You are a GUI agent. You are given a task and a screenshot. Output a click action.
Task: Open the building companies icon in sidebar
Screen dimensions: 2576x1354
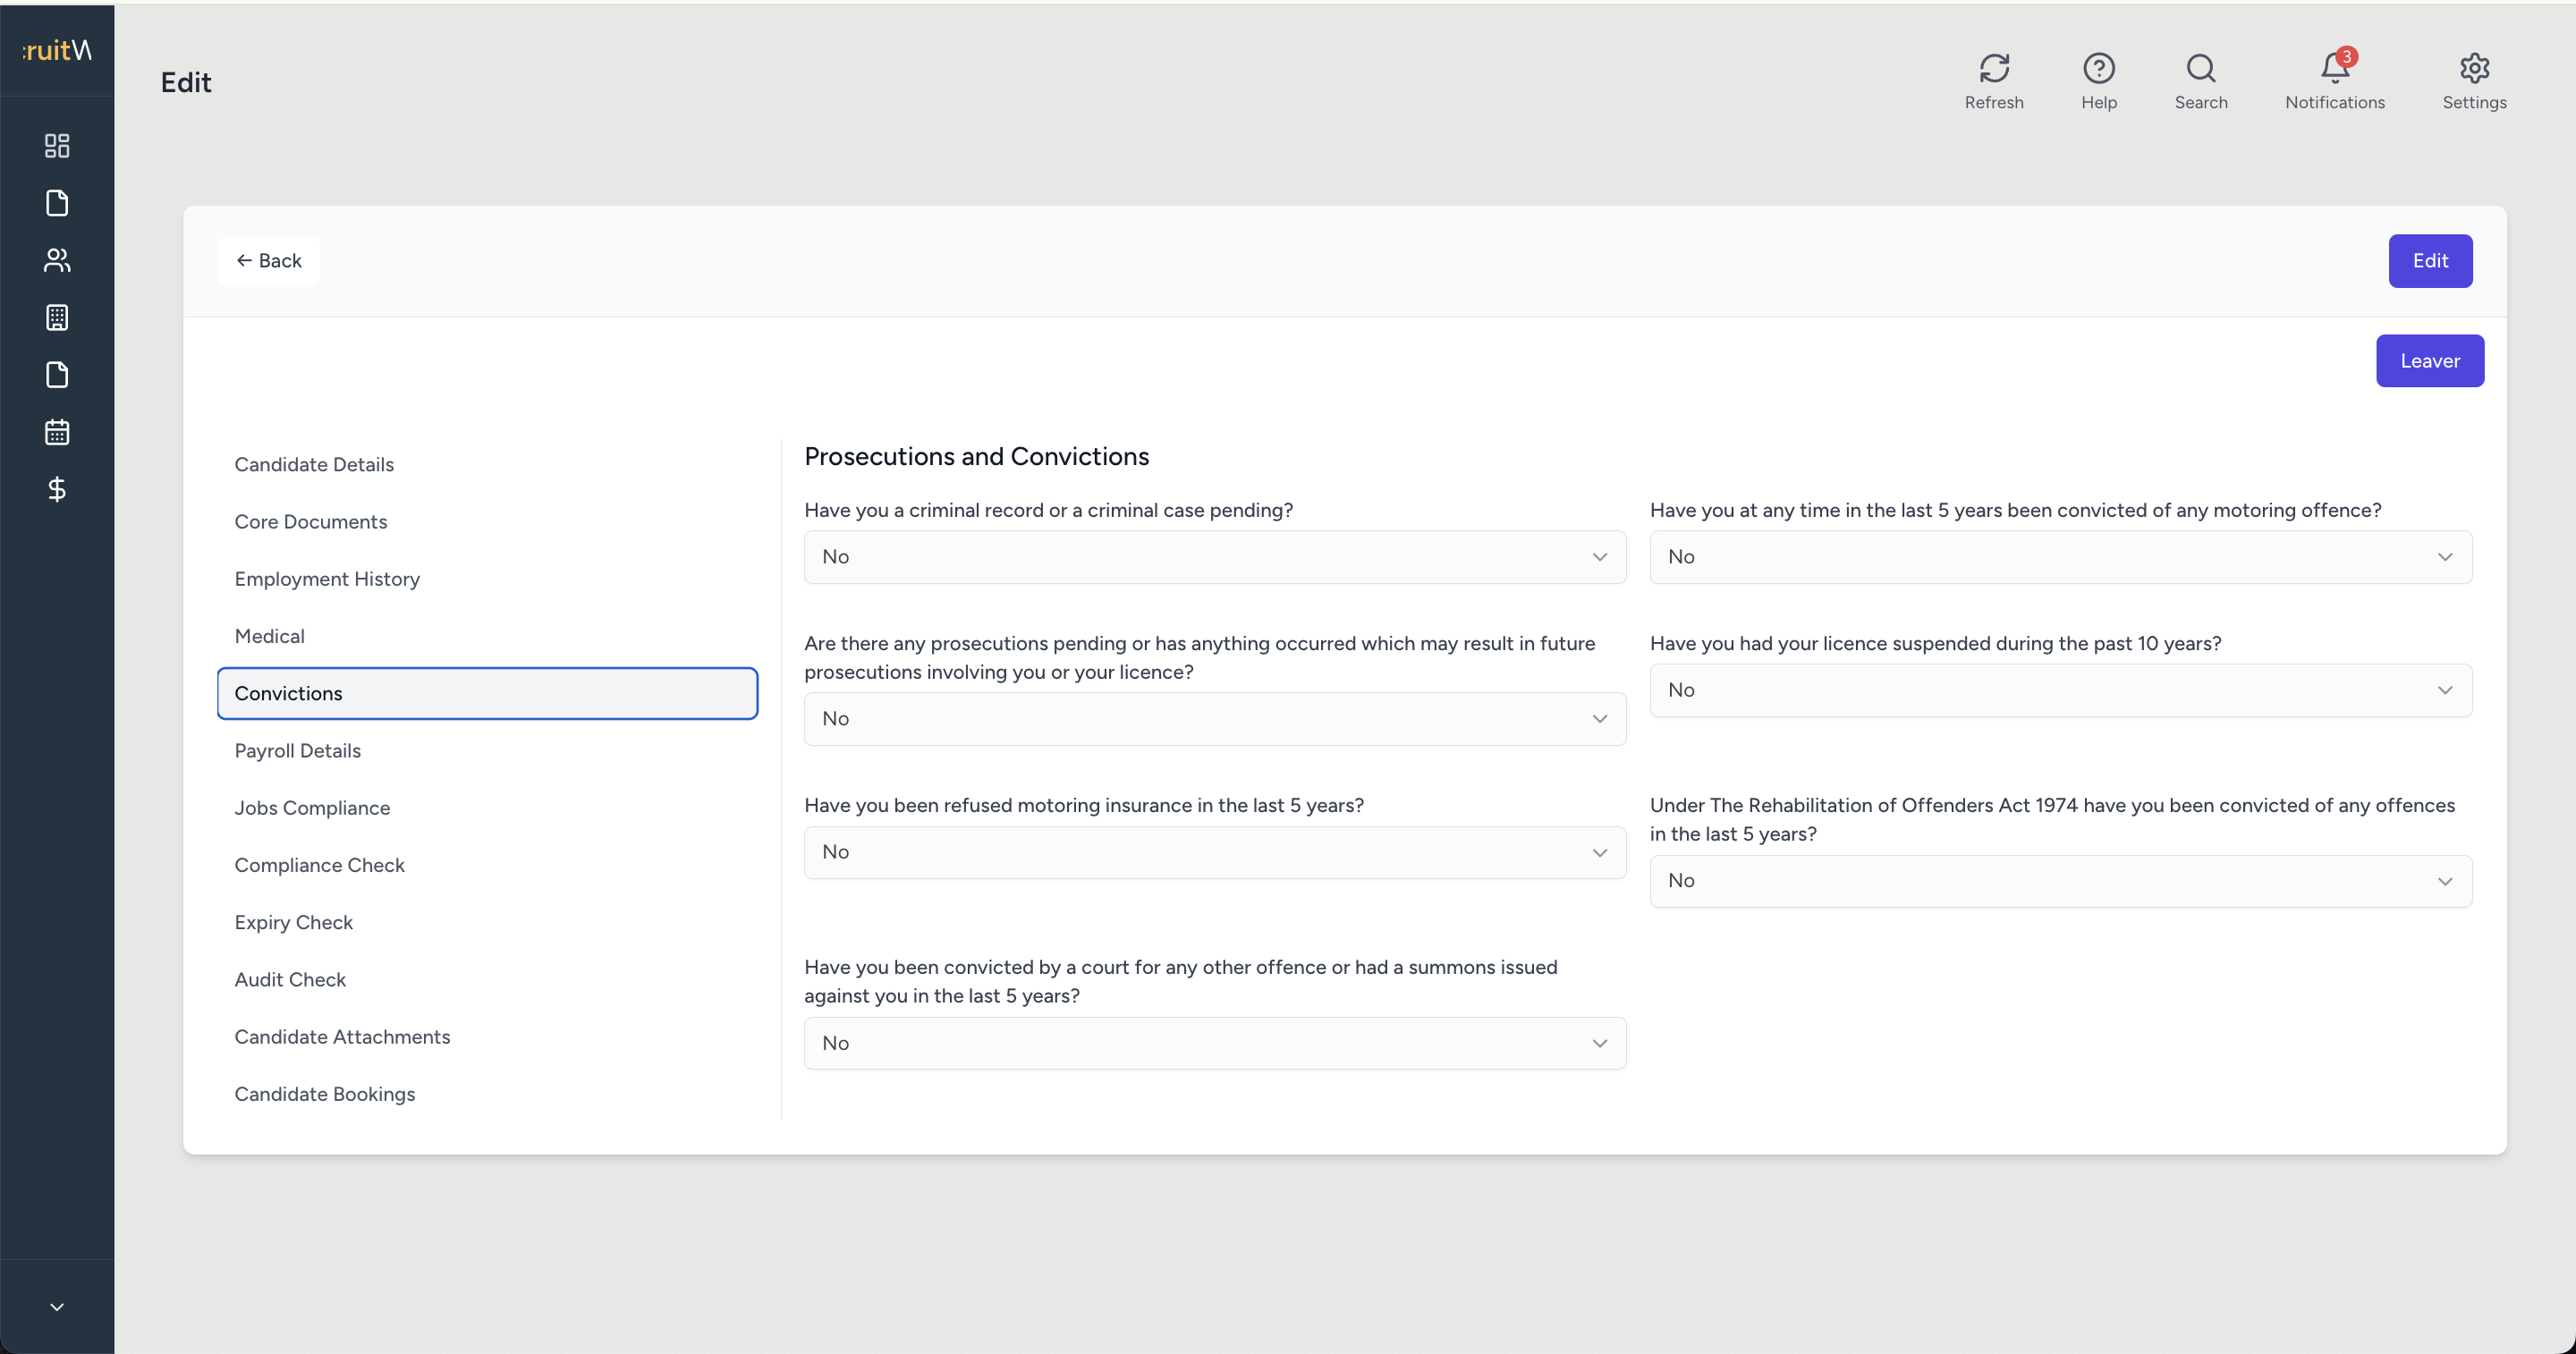coord(57,318)
